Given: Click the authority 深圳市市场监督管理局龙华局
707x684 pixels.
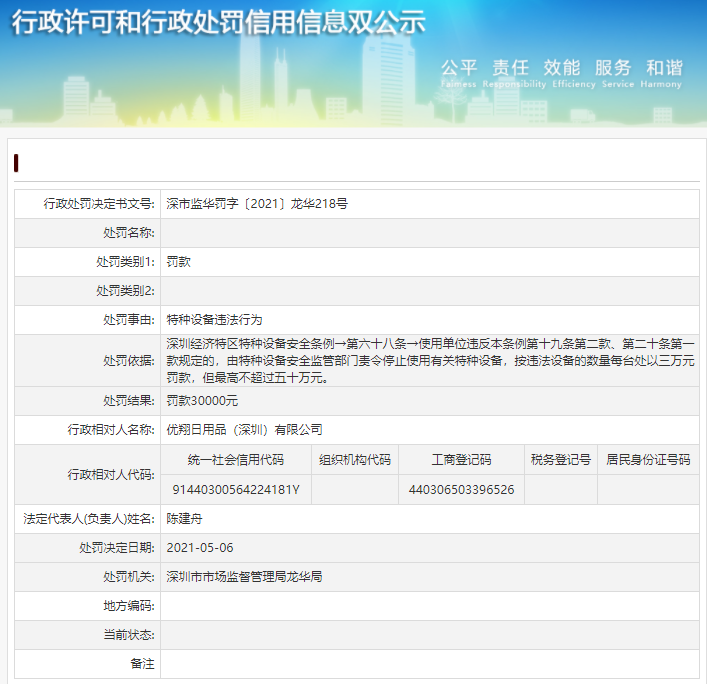Looking at the screenshot, I should coord(244,577).
